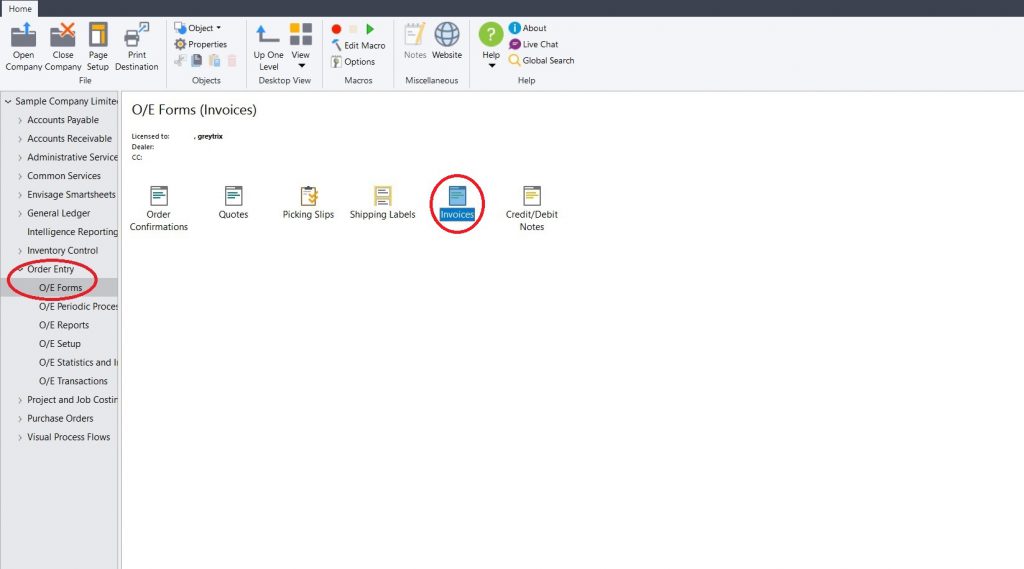Select Inventory Control label in the tree
Viewport: 1024px width, 569px height.
click(x=63, y=251)
